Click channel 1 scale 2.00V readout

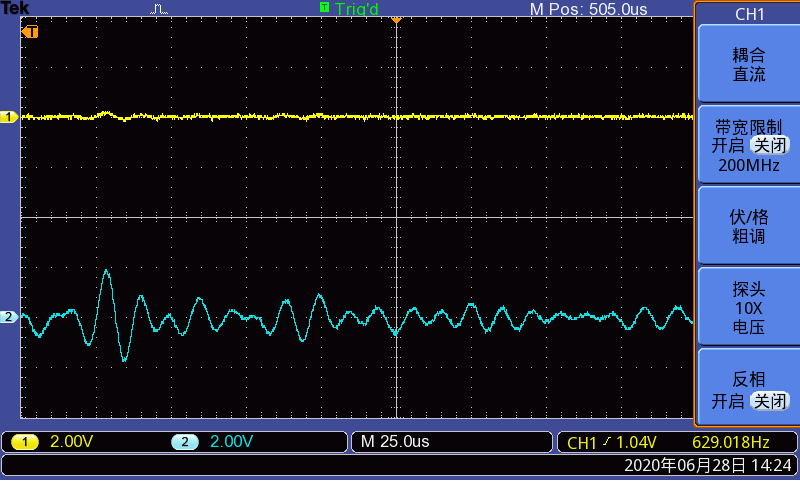(x=71, y=442)
